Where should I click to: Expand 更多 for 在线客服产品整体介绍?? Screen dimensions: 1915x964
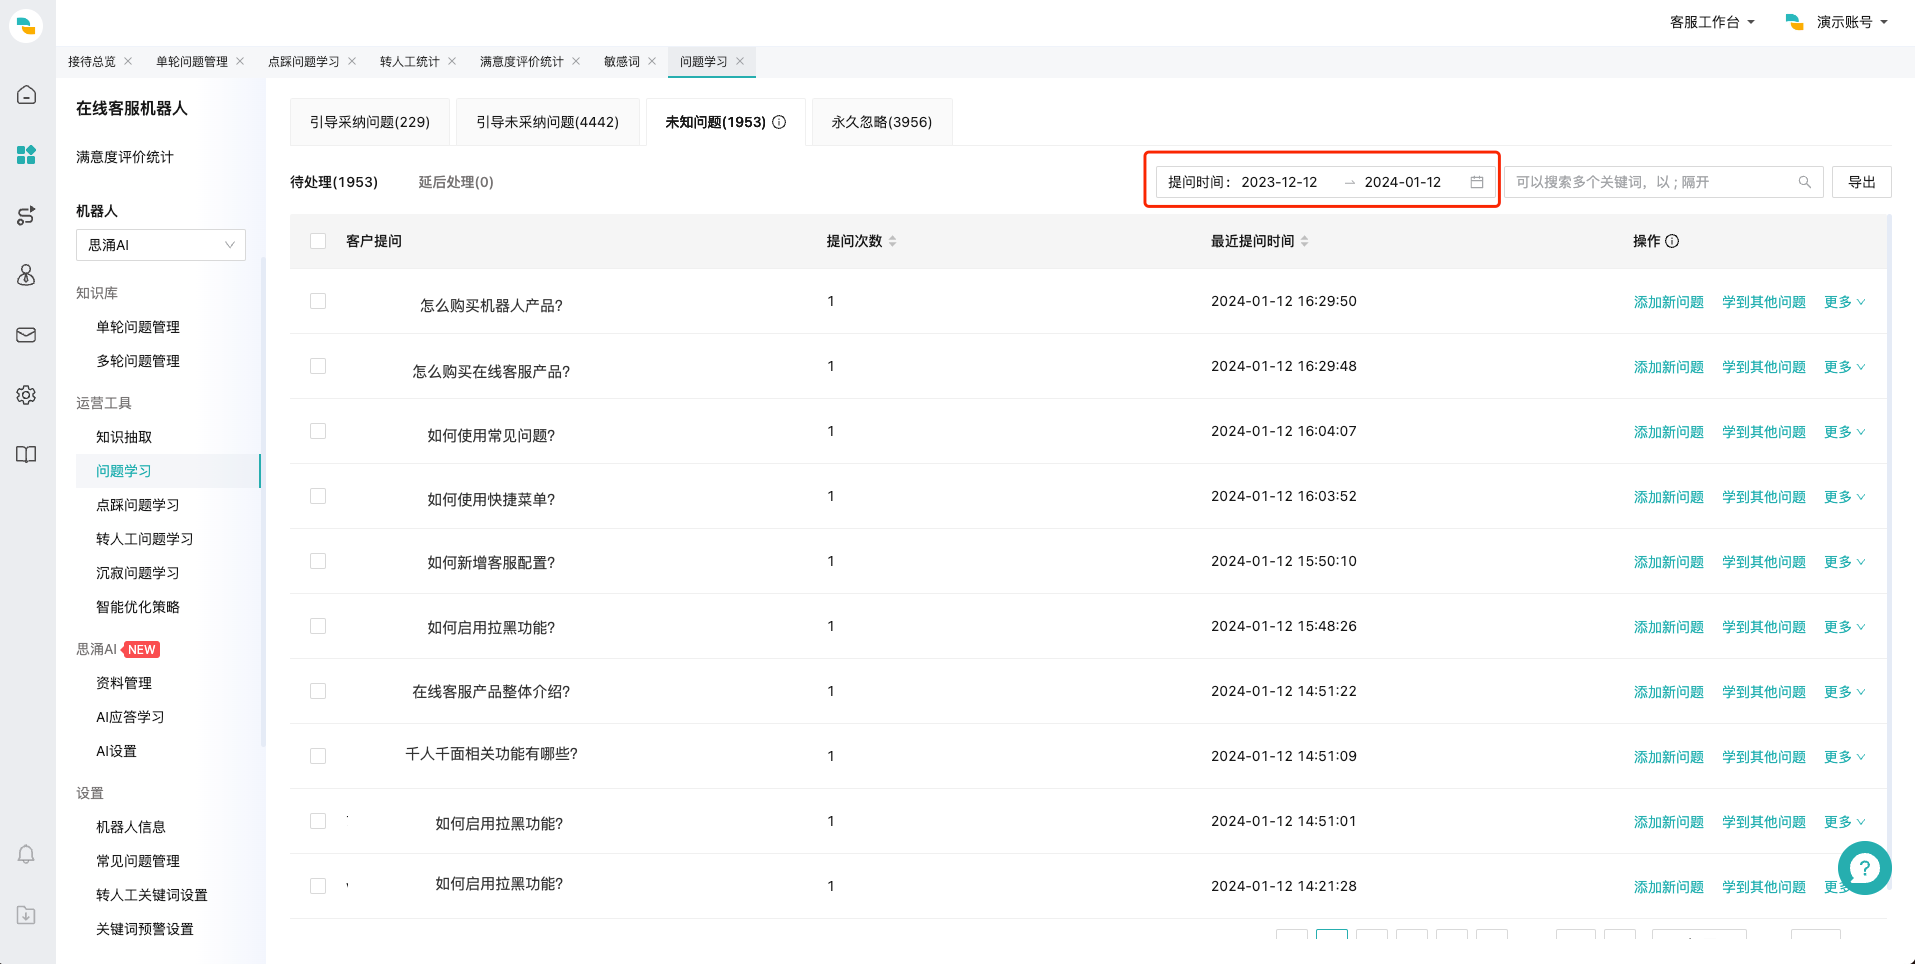pyautogui.click(x=1844, y=692)
